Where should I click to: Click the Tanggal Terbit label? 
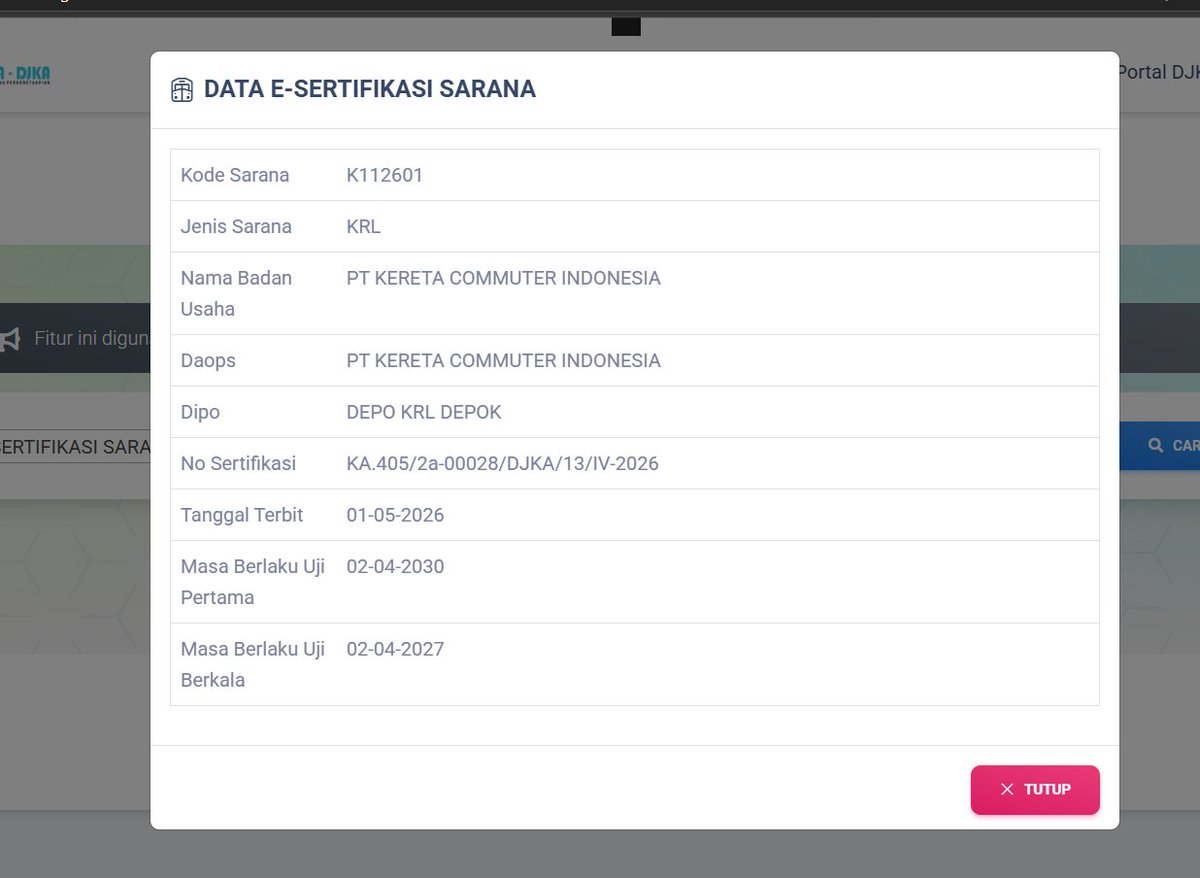click(x=242, y=515)
